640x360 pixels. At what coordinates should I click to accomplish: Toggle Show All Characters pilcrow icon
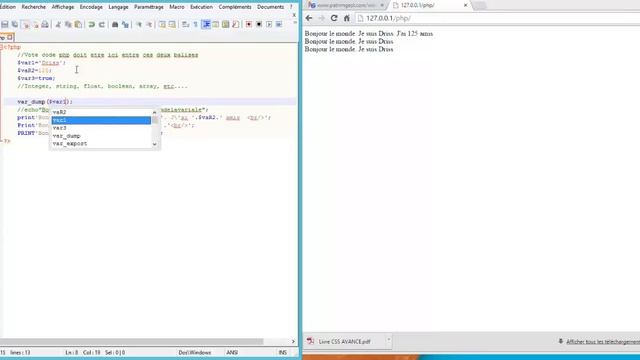point(196,24)
